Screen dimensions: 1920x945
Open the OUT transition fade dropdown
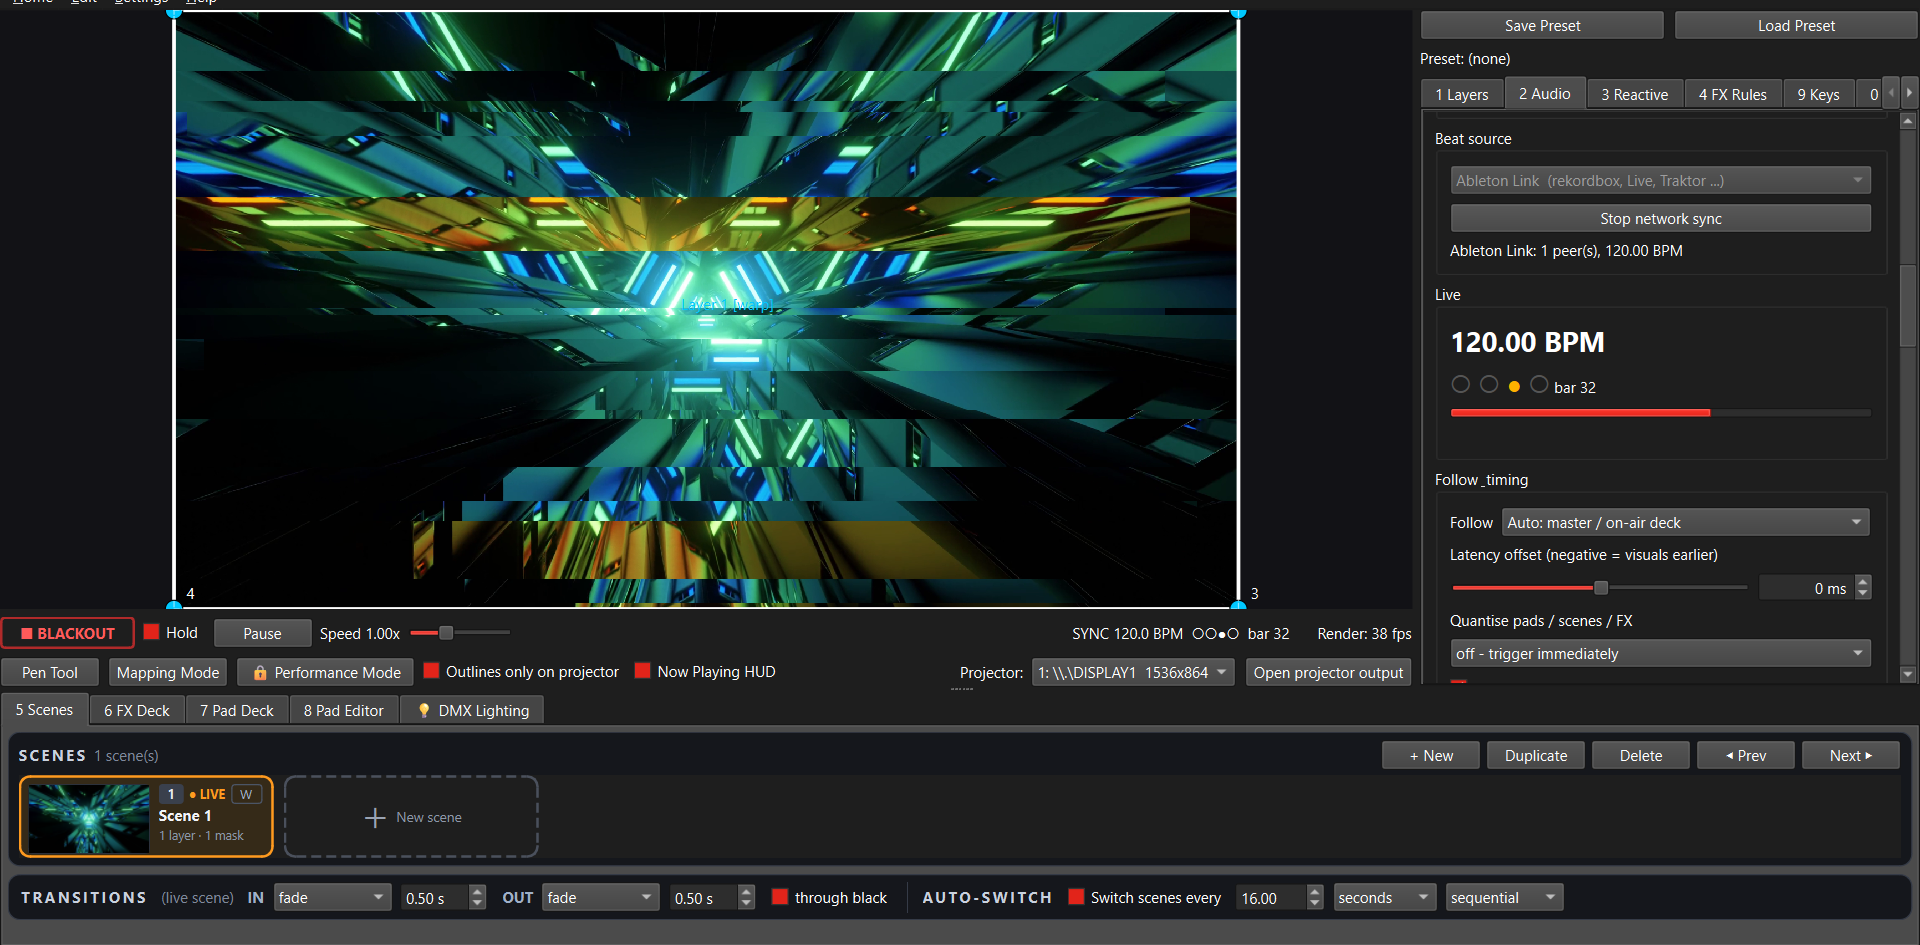tap(601, 898)
